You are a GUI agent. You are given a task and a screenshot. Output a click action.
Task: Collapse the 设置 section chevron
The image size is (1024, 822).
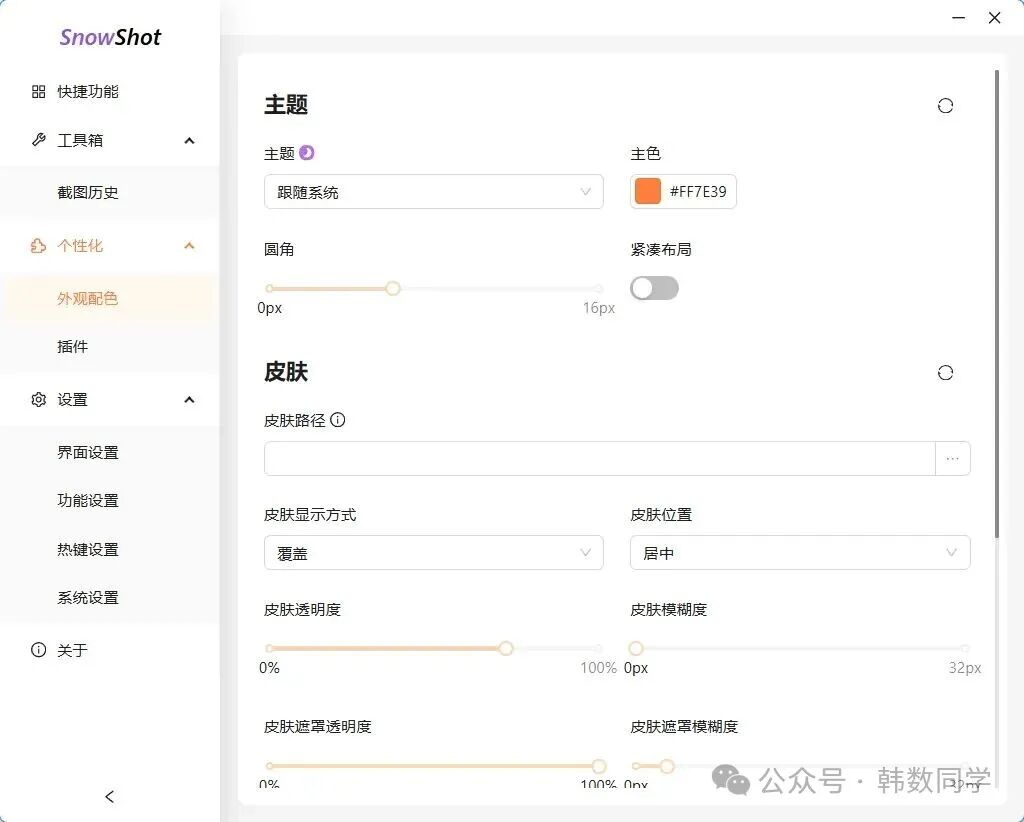coord(189,400)
